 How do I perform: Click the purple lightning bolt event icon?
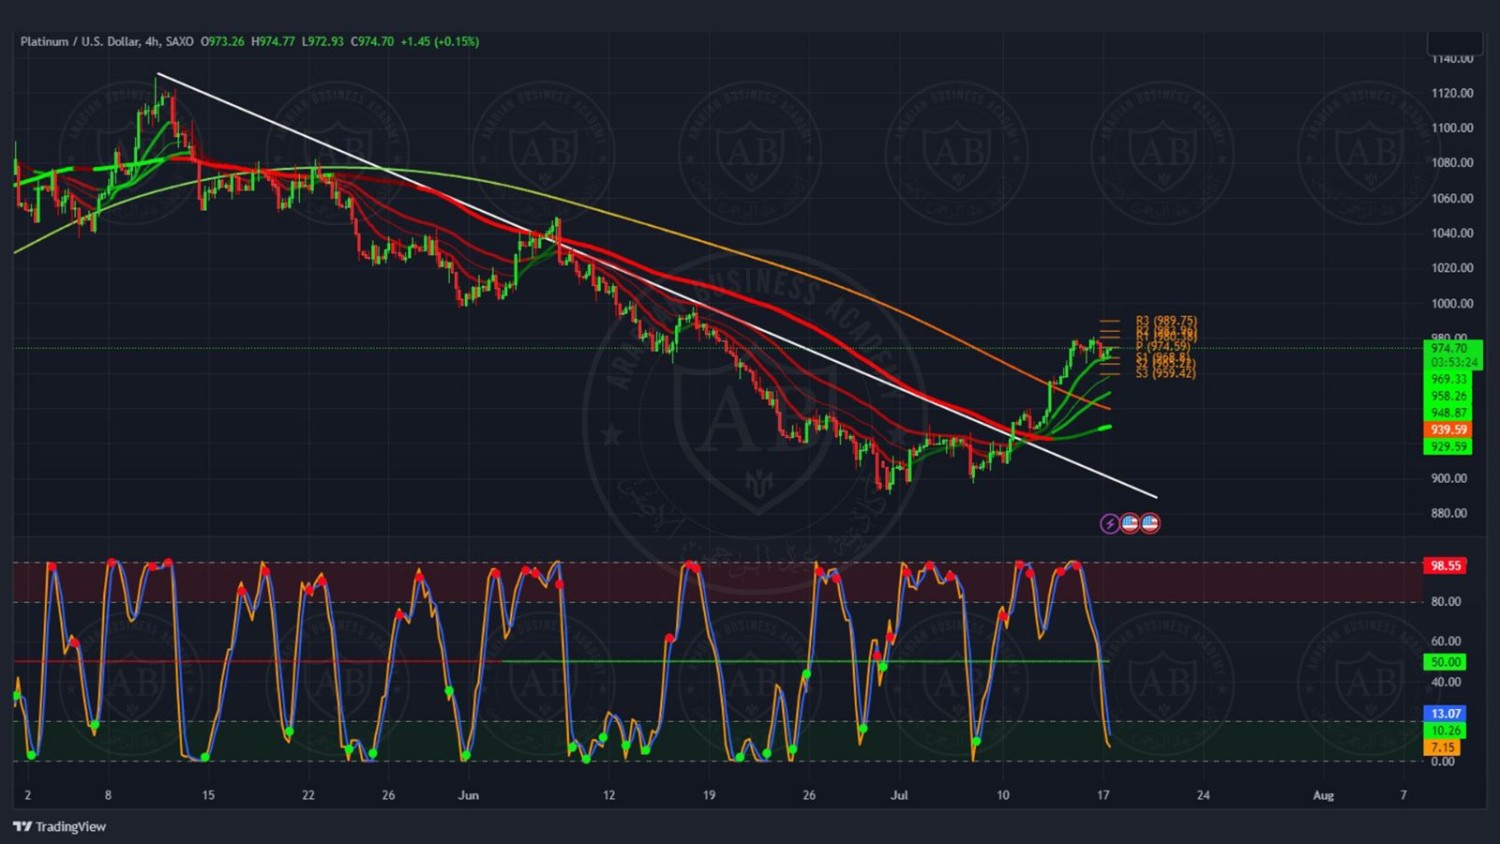click(1109, 523)
